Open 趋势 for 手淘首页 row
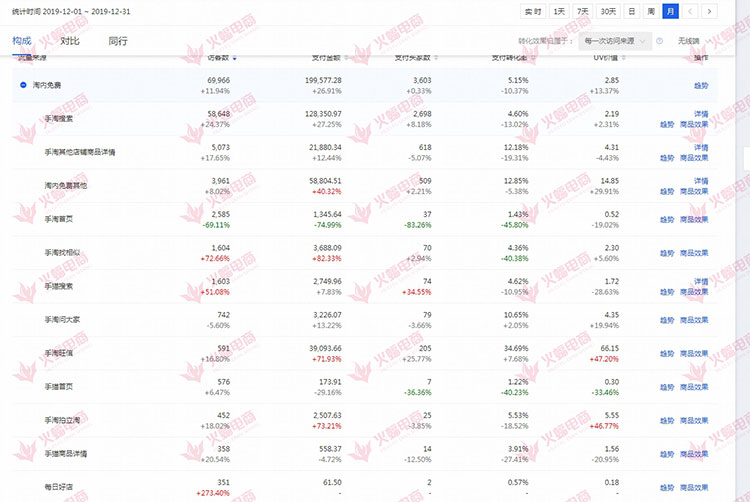 (667, 219)
